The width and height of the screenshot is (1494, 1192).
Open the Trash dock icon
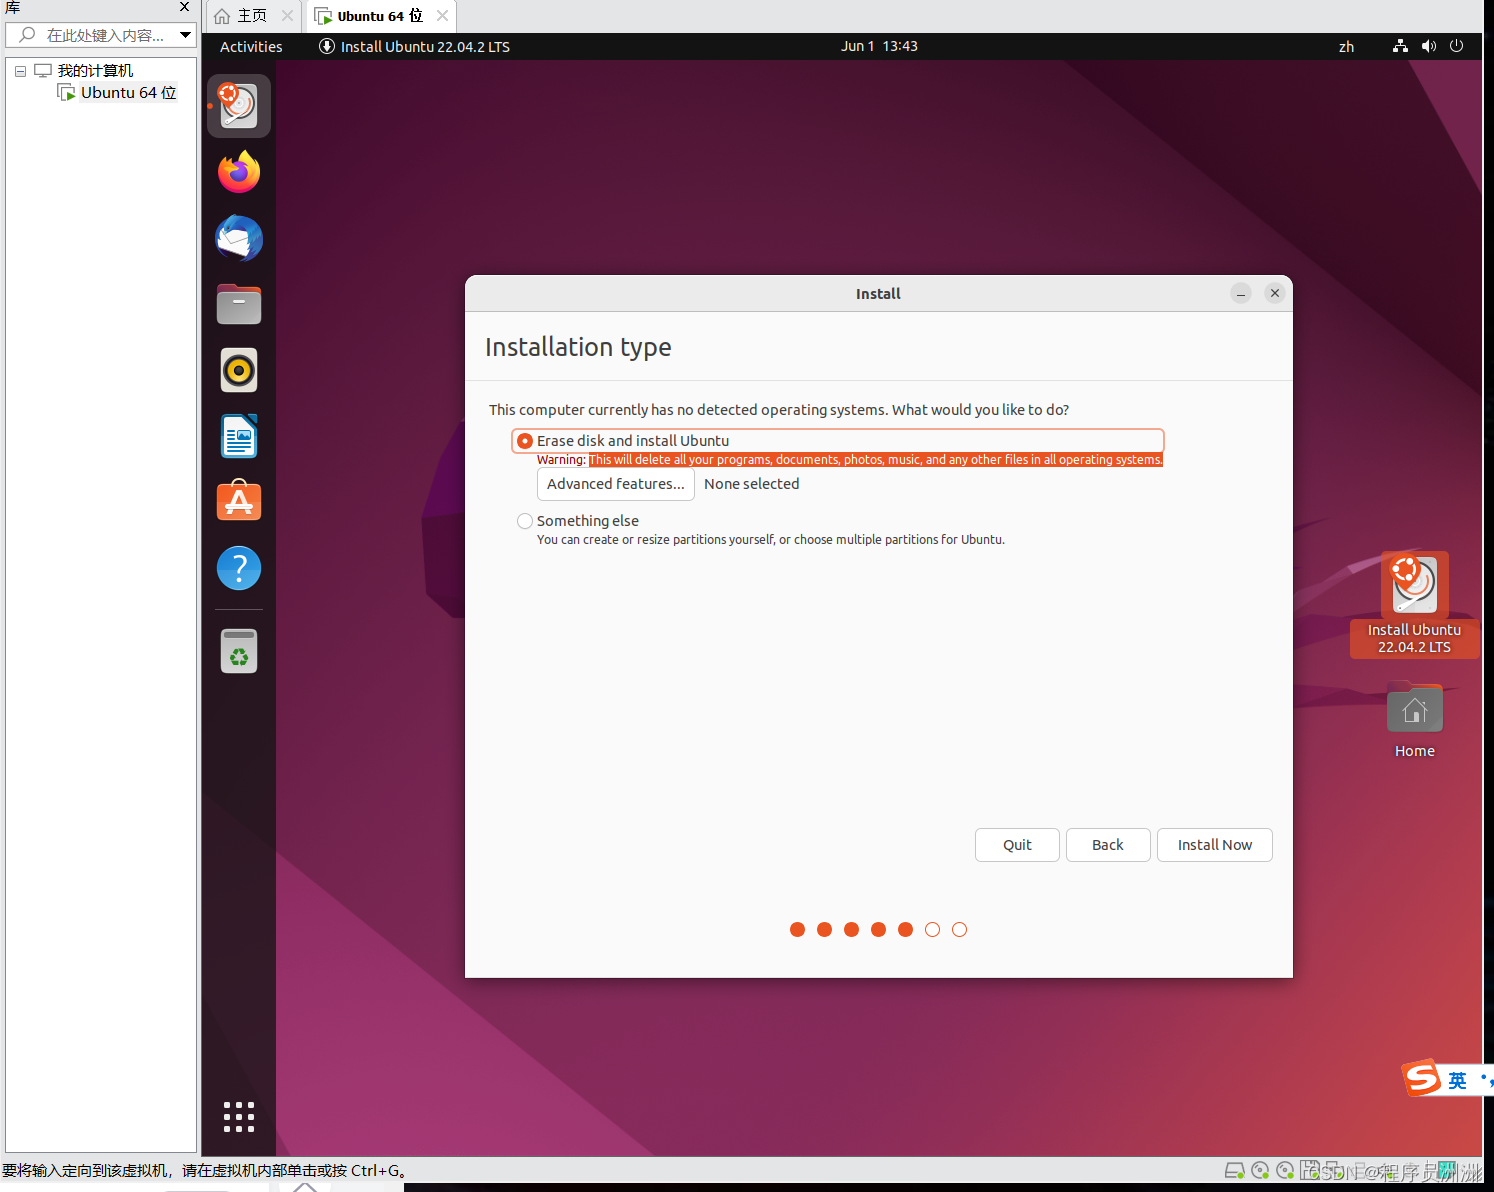click(x=239, y=651)
